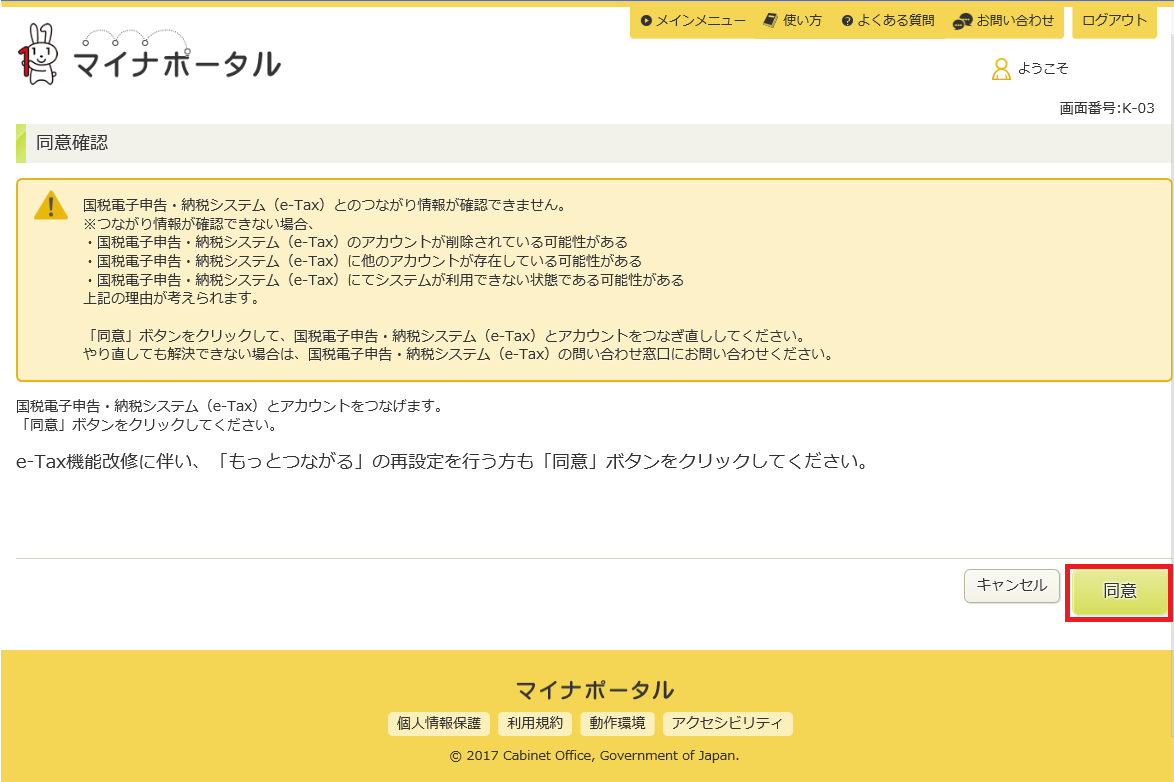Click the e-Tax機能改修に伴い sentence
This screenshot has width=1174, height=782.
click(443, 461)
